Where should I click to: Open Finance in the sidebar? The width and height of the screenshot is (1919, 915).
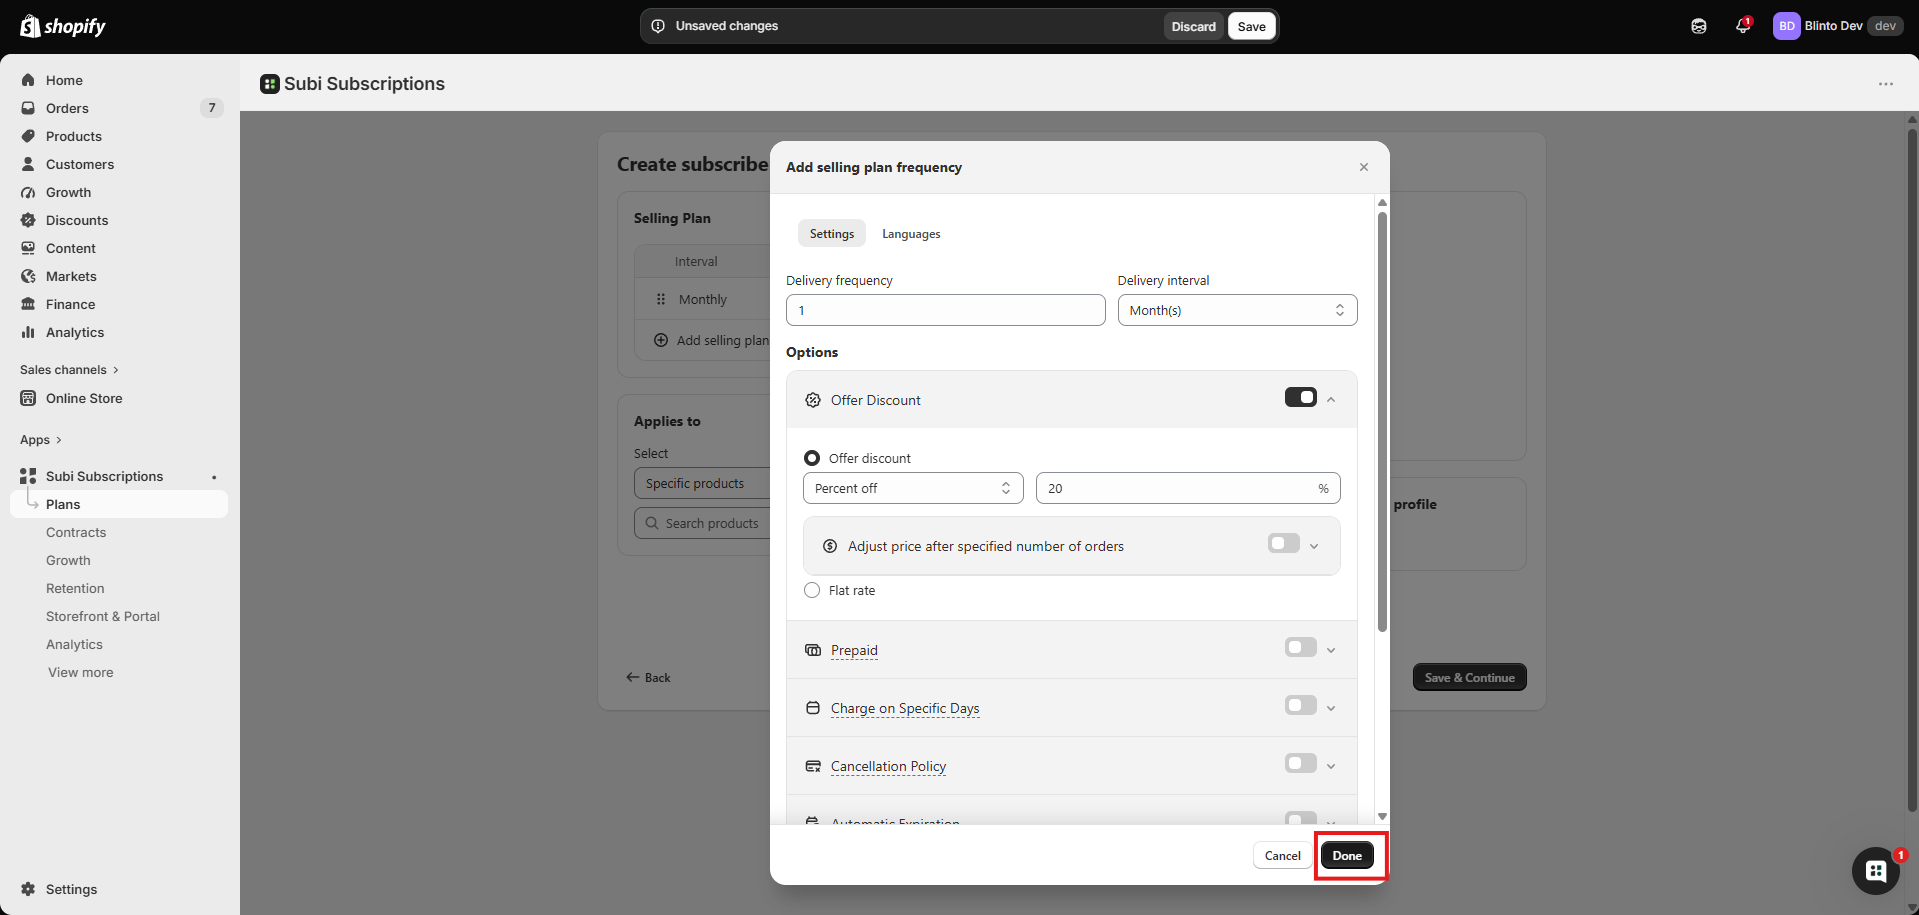click(x=70, y=304)
